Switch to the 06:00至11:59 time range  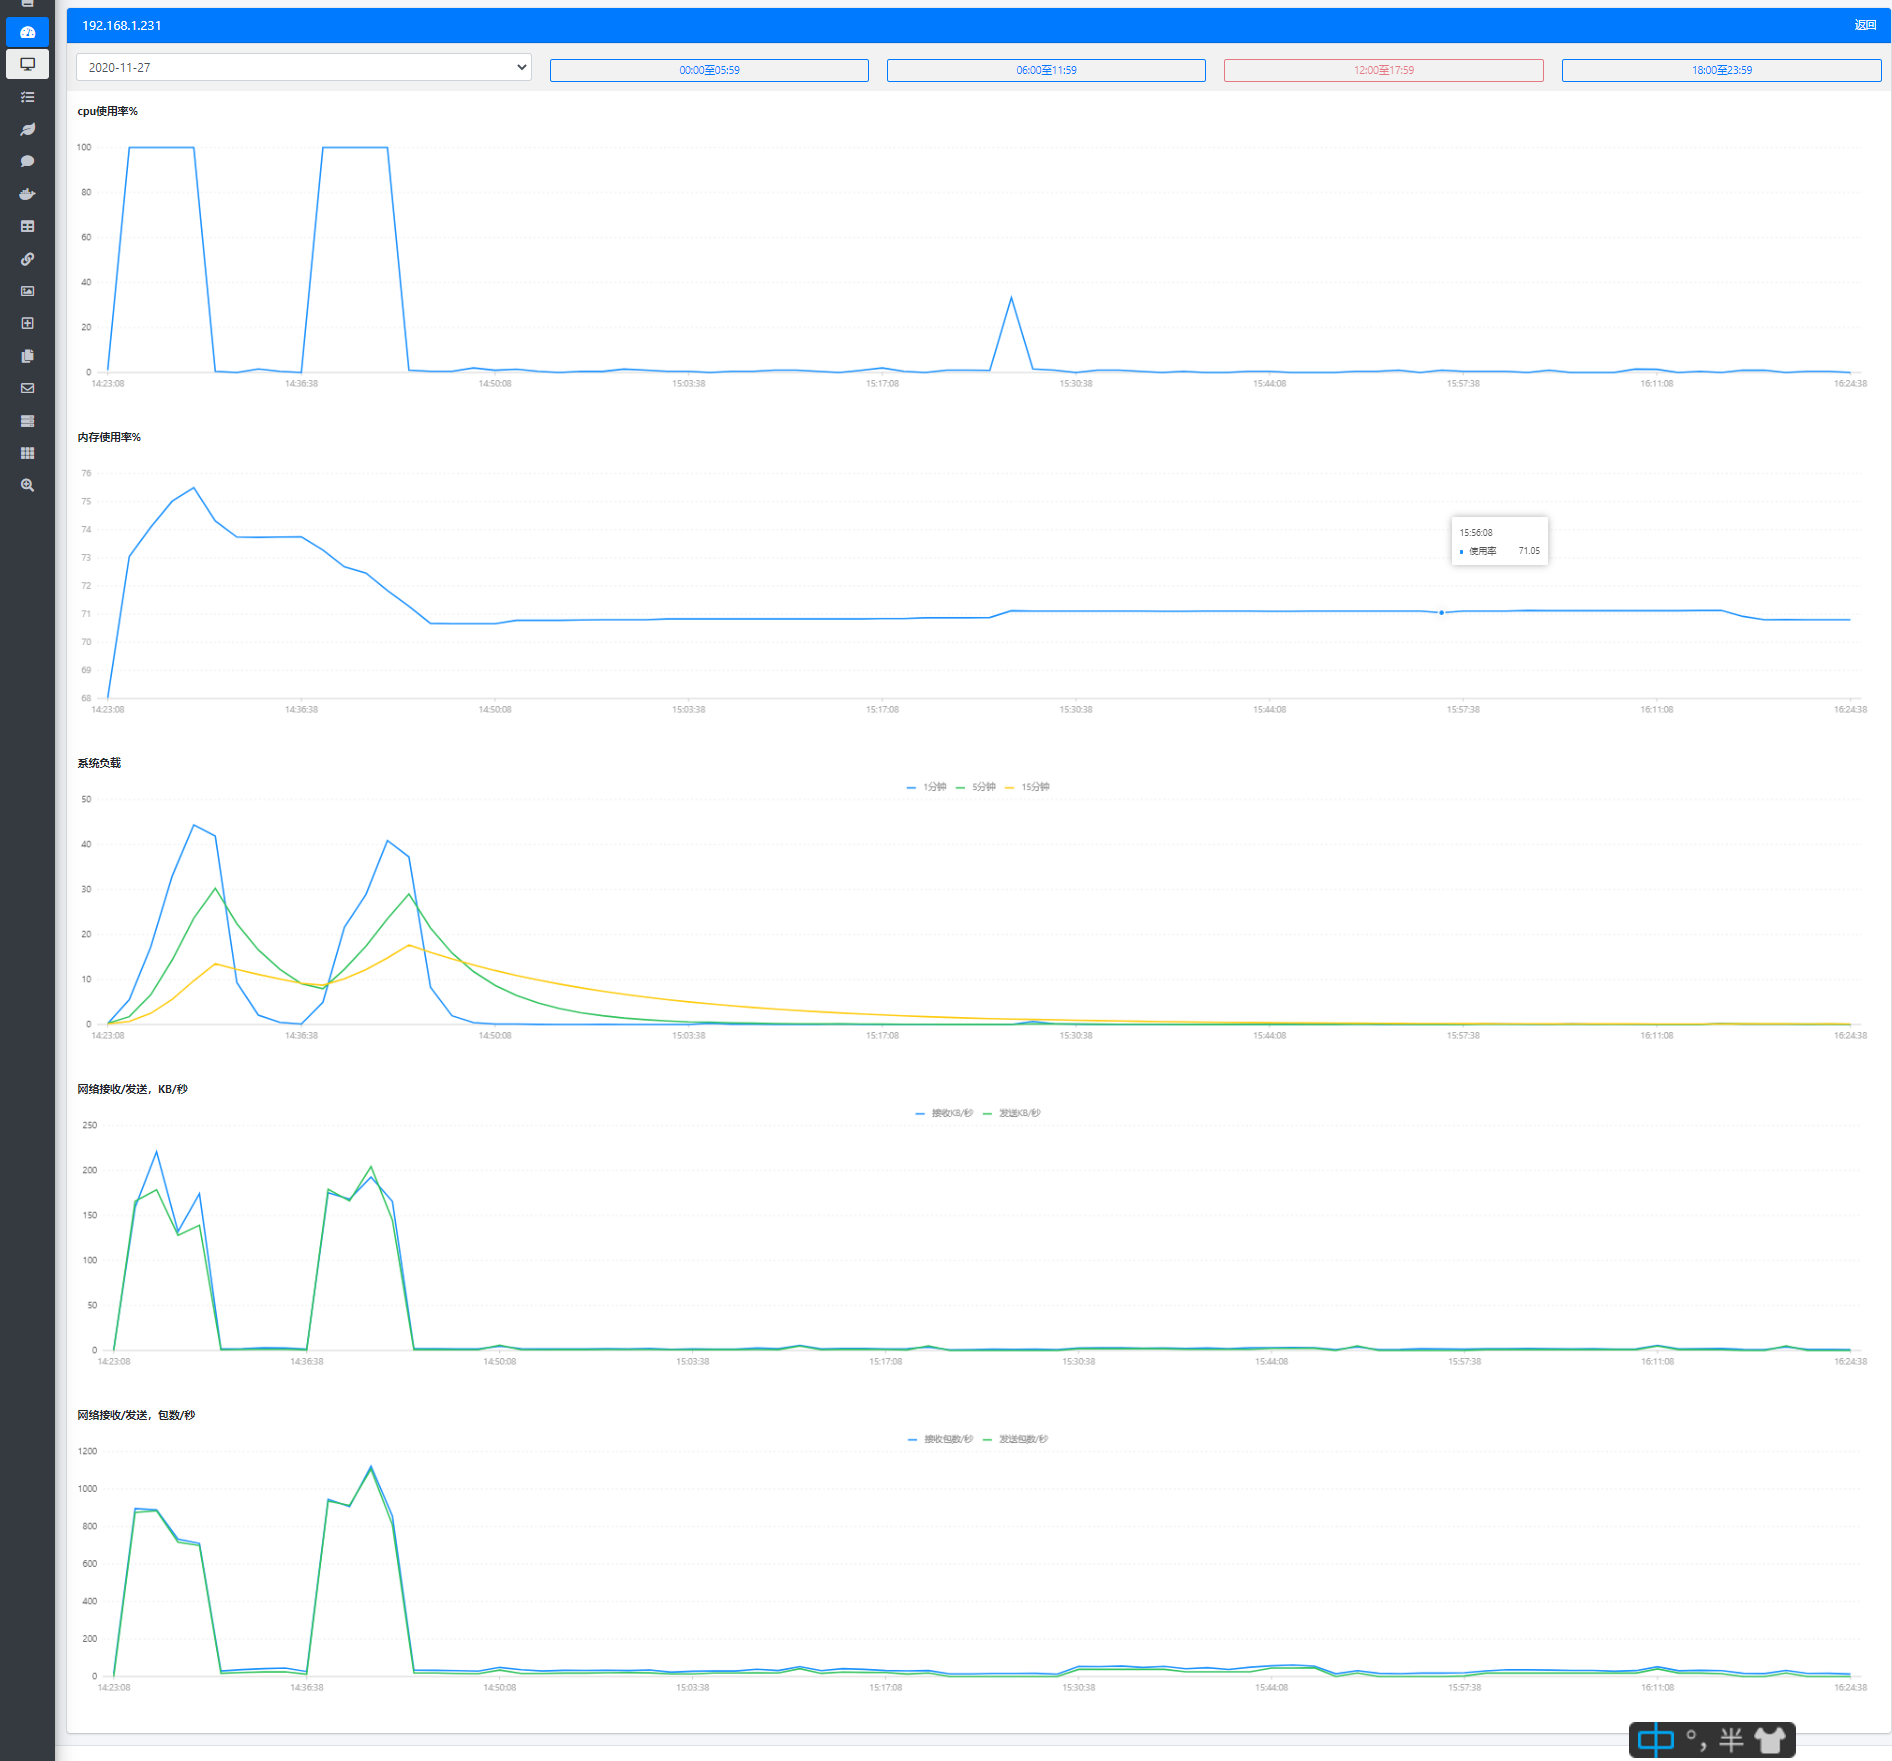tap(1046, 70)
